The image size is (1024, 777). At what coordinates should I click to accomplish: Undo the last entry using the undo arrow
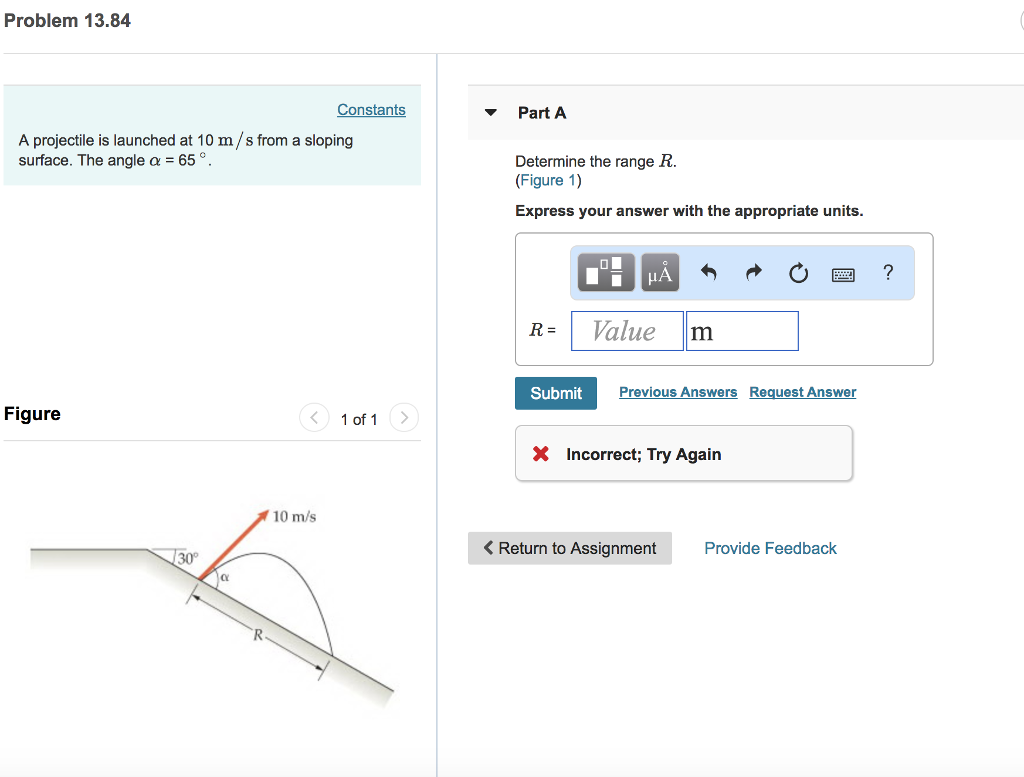709,272
